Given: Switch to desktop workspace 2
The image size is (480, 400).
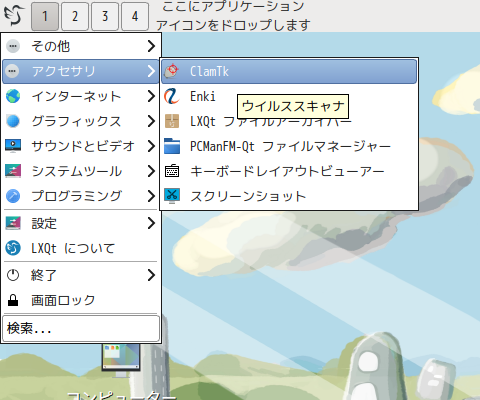Looking at the screenshot, I should [x=75, y=16].
